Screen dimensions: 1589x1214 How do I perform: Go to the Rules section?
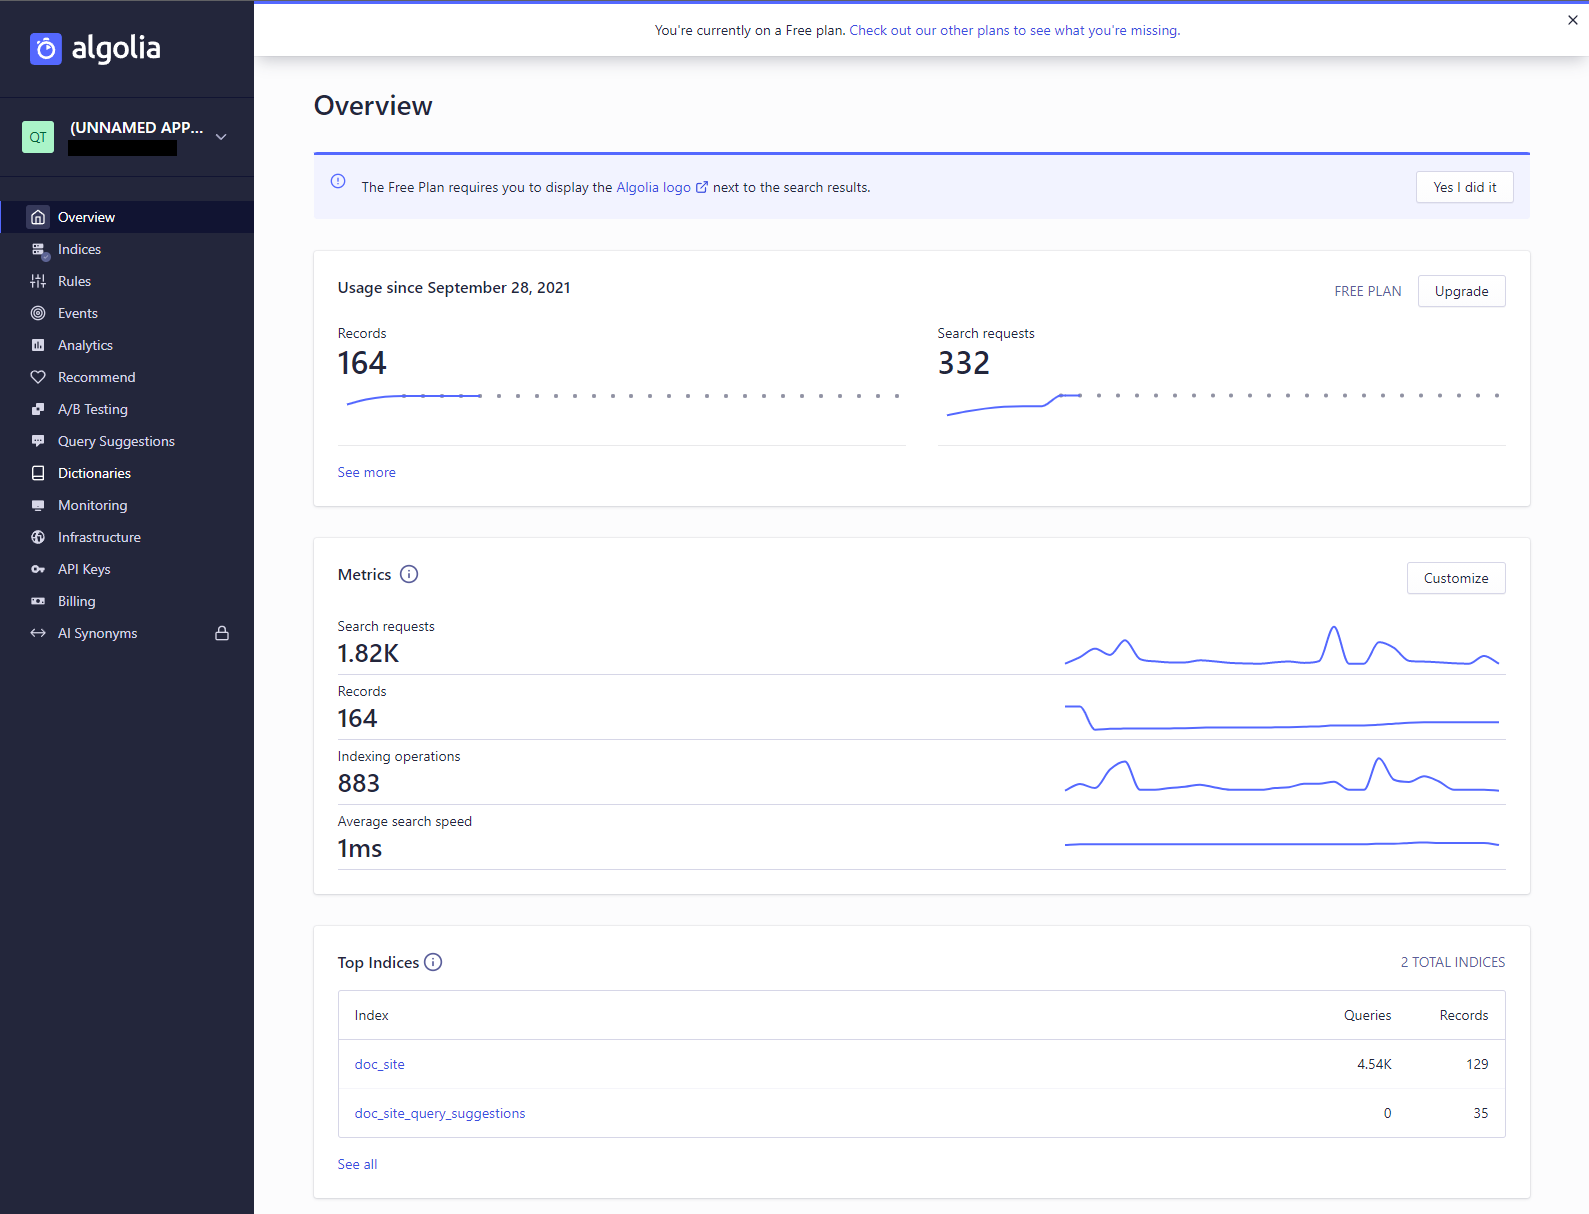(x=127, y=281)
